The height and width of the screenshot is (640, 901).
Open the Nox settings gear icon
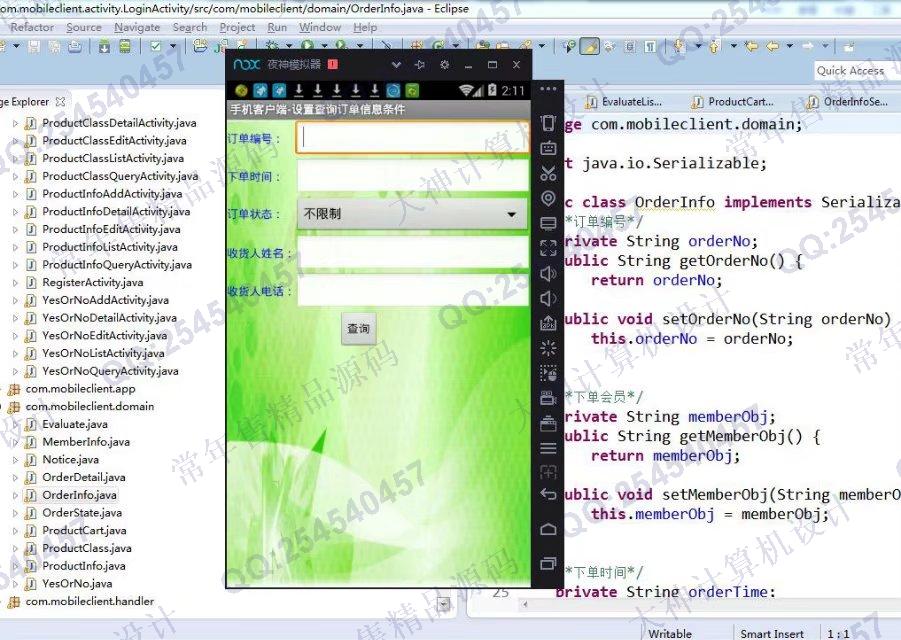[x=444, y=65]
